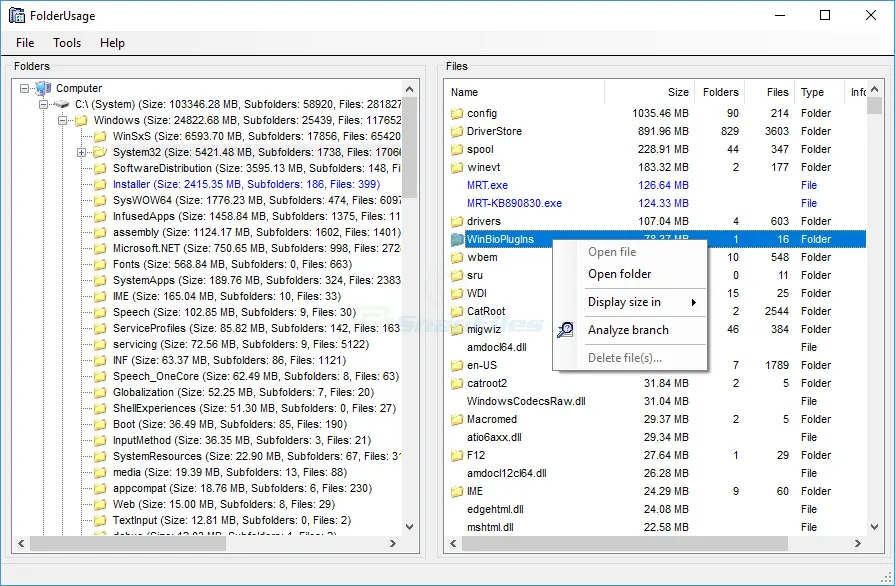Click the spool folder icon
This screenshot has height=586, width=895.
[457, 149]
